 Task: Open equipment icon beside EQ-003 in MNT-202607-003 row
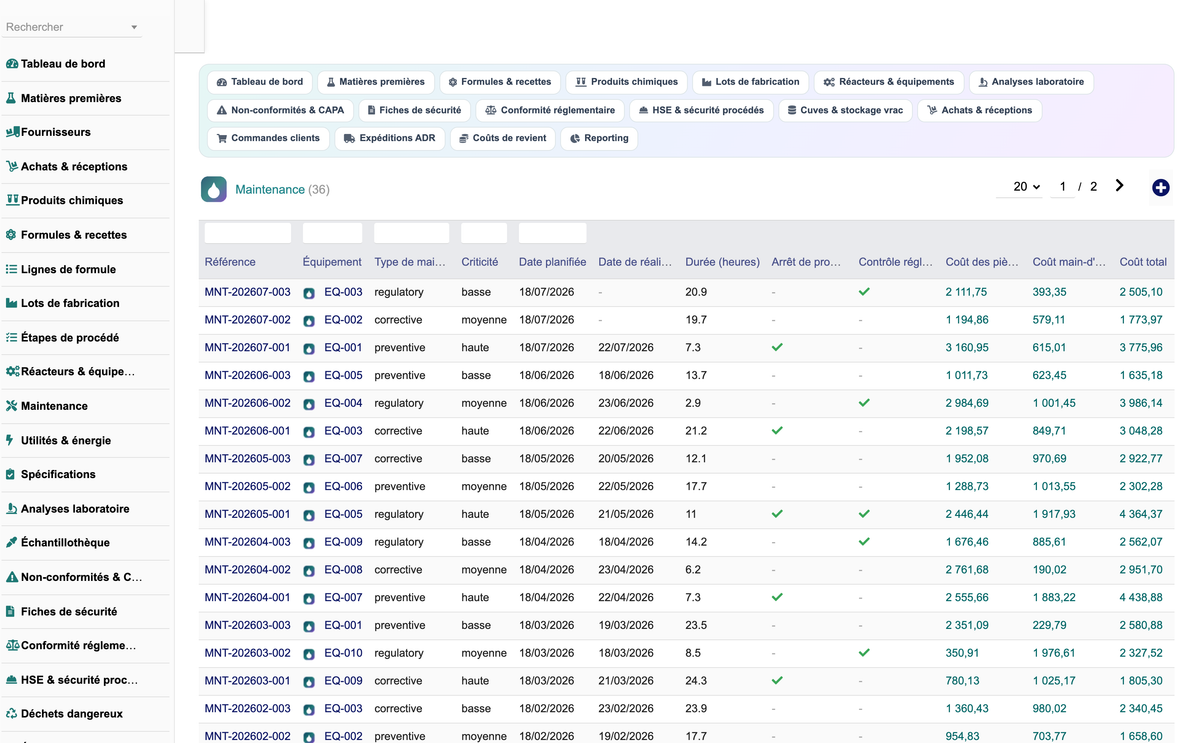pyautogui.click(x=310, y=293)
